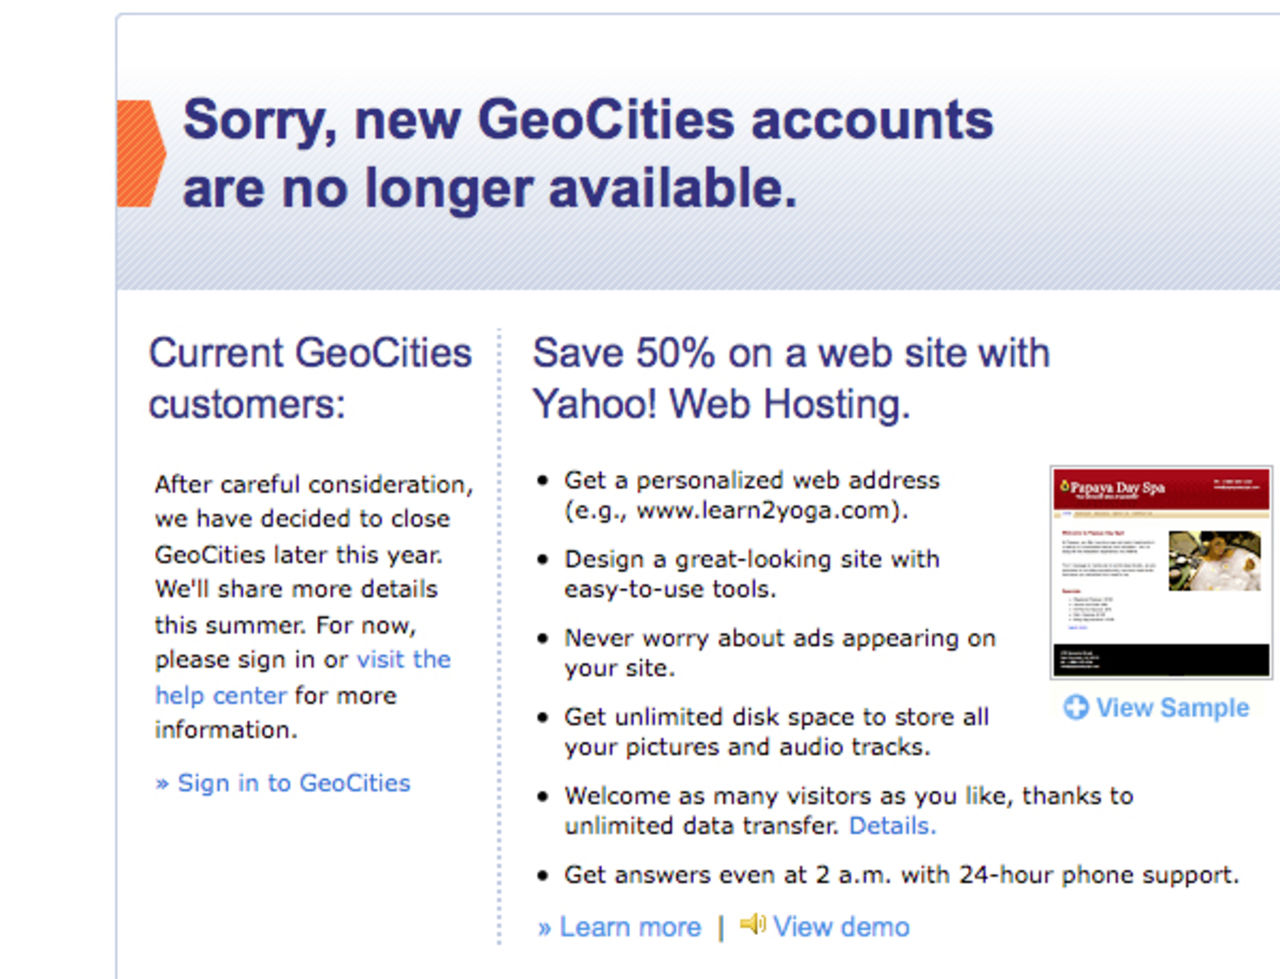
Task: Follow the Learn more link
Action: click(x=629, y=927)
